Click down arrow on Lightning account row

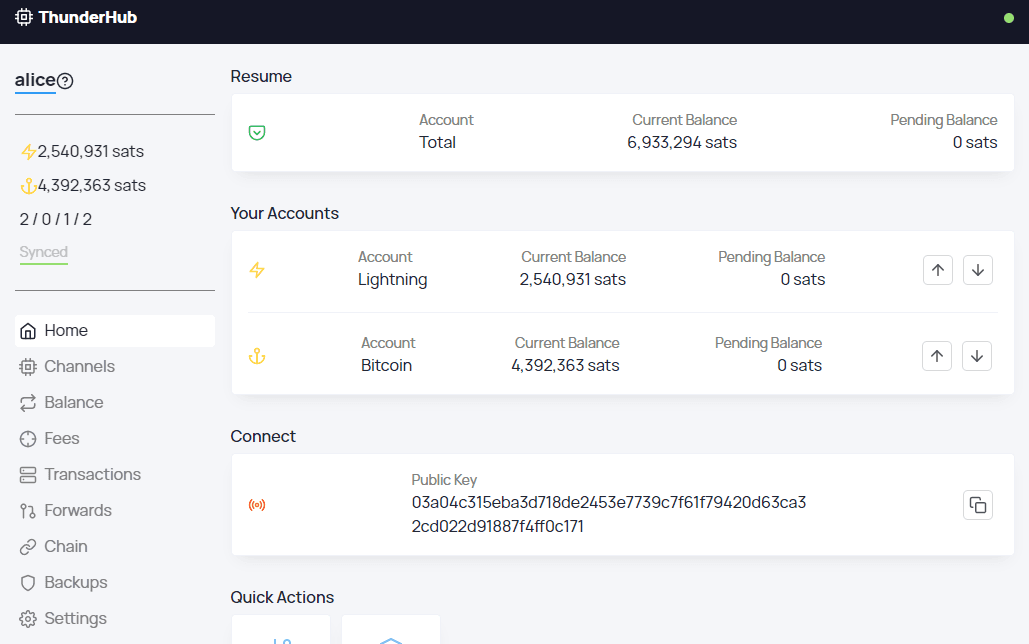click(x=977, y=270)
